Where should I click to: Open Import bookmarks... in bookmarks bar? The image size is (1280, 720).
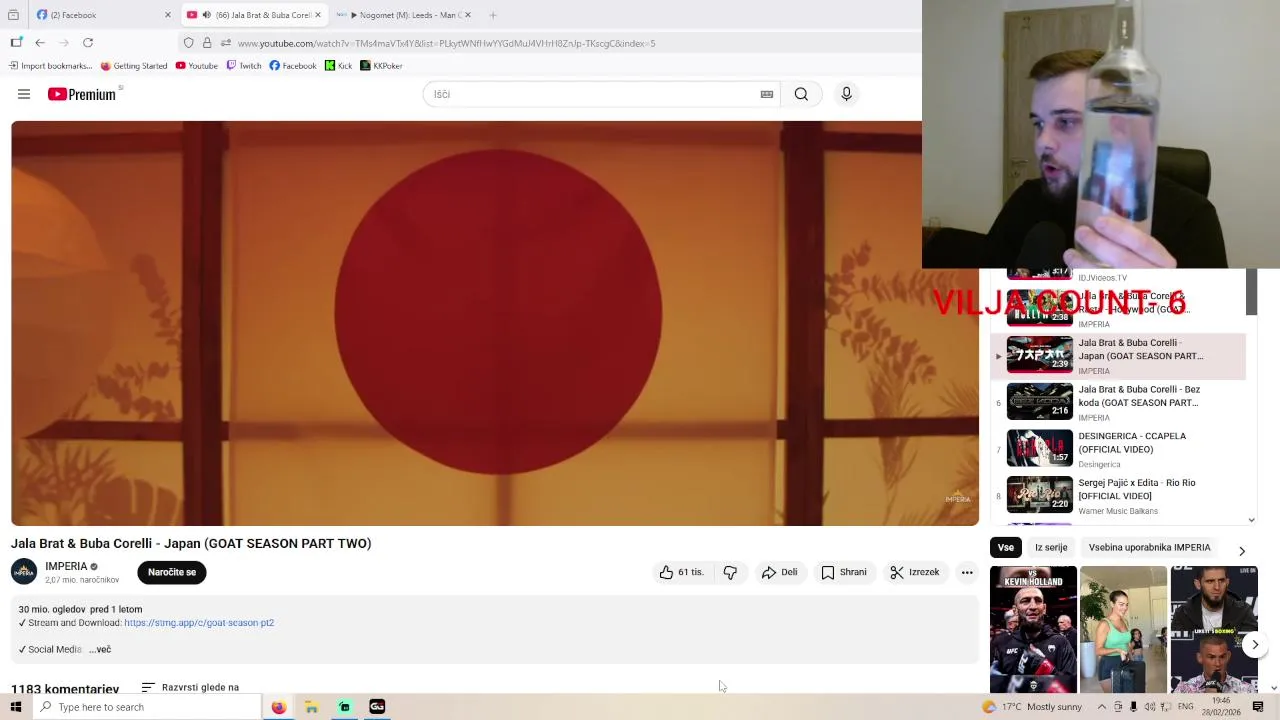[50, 66]
